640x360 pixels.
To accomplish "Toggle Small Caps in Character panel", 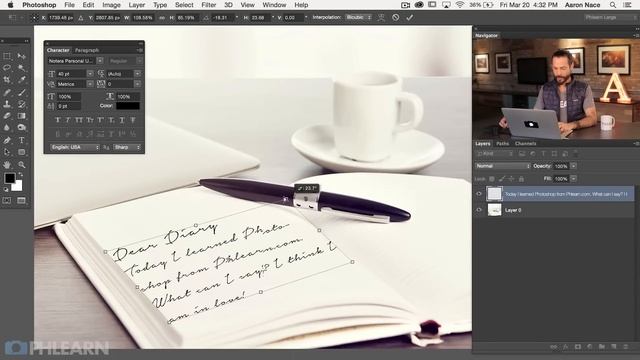I will (90, 120).
